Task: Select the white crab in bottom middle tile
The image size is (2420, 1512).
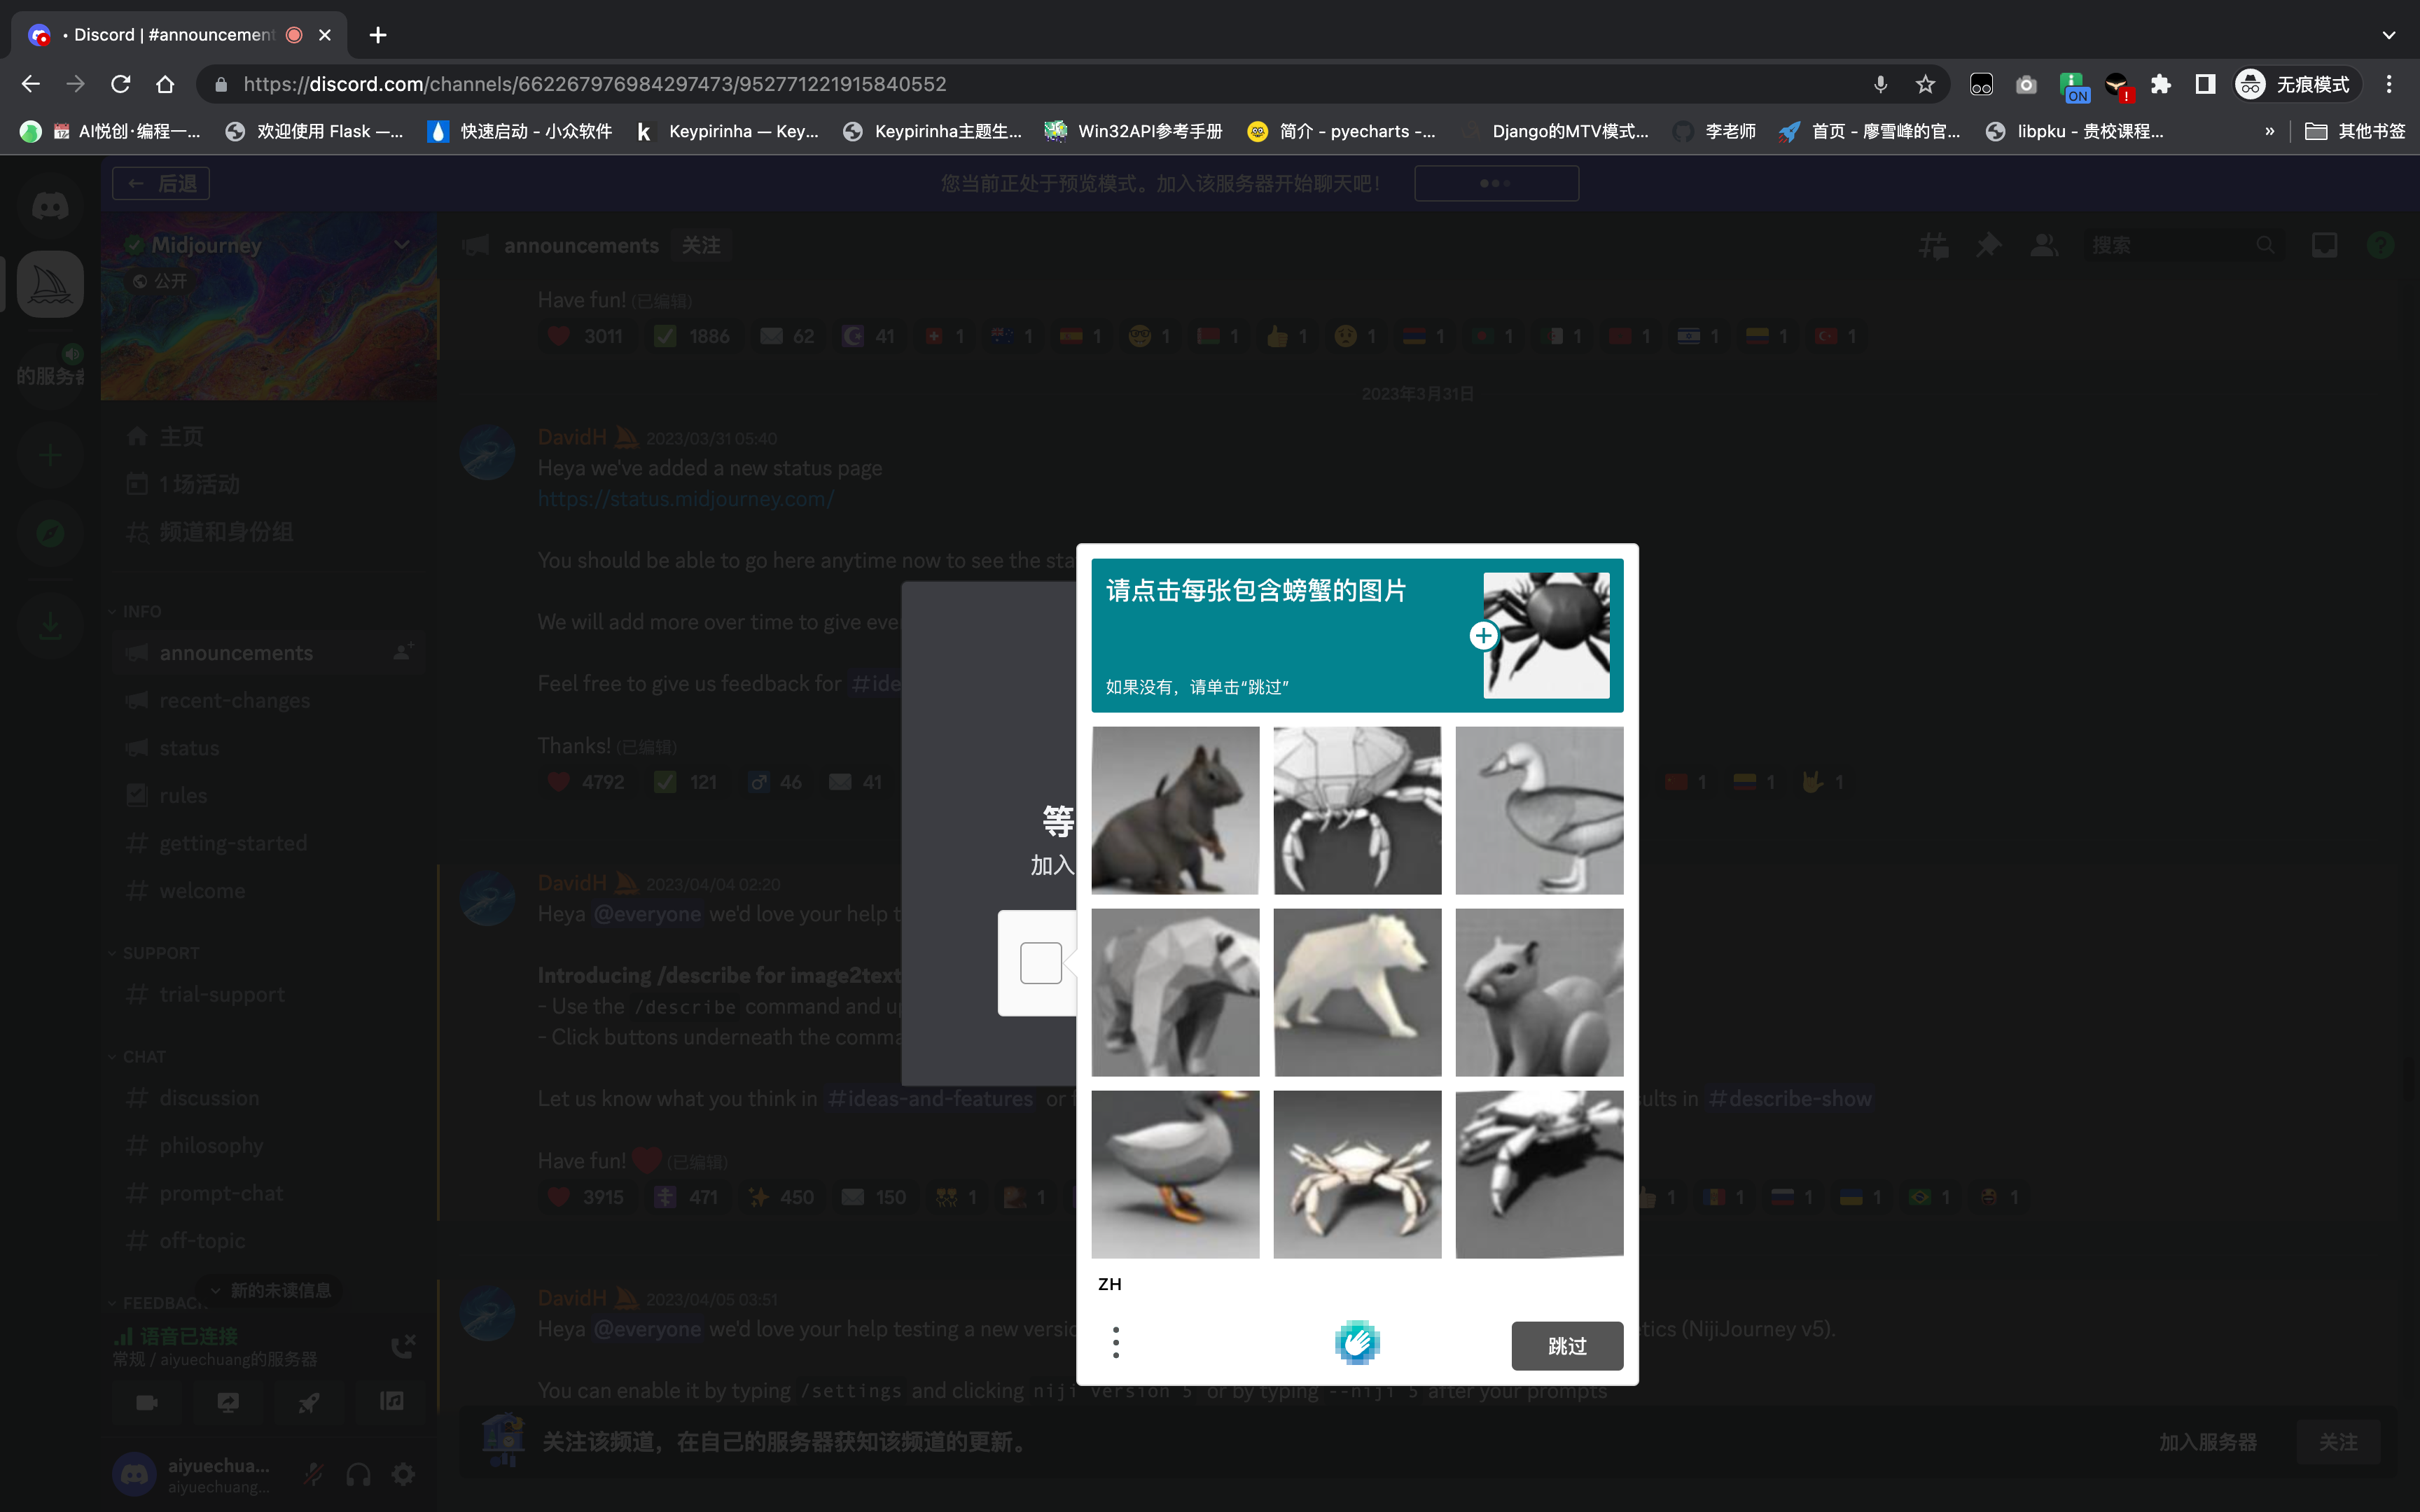Action: (1357, 1174)
